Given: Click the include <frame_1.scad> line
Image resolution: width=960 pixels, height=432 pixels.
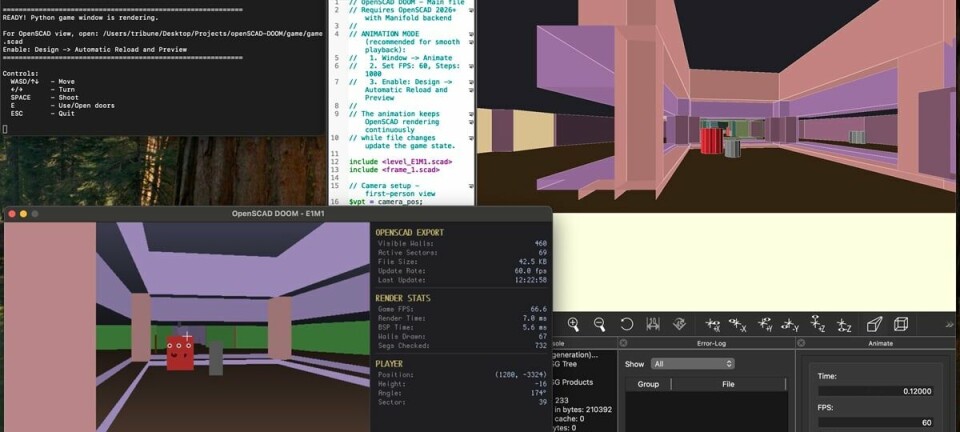Looking at the screenshot, I should coord(392,169).
